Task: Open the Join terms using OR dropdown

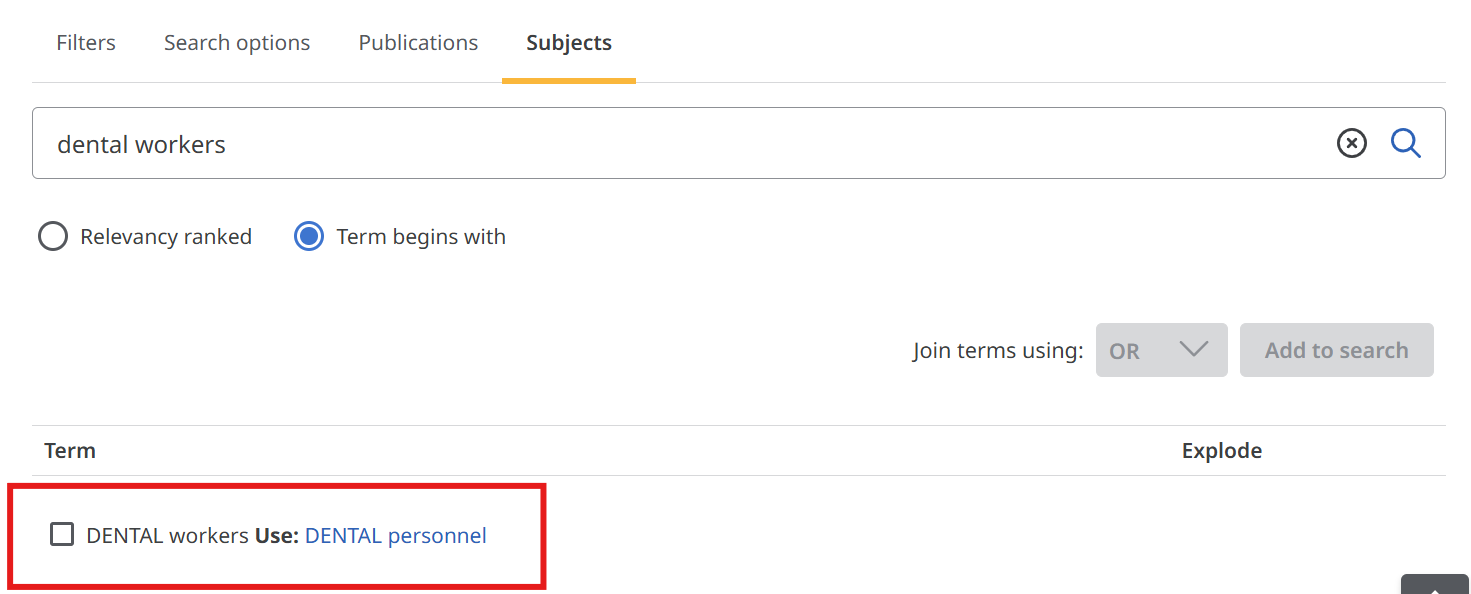Action: pyautogui.click(x=1161, y=350)
